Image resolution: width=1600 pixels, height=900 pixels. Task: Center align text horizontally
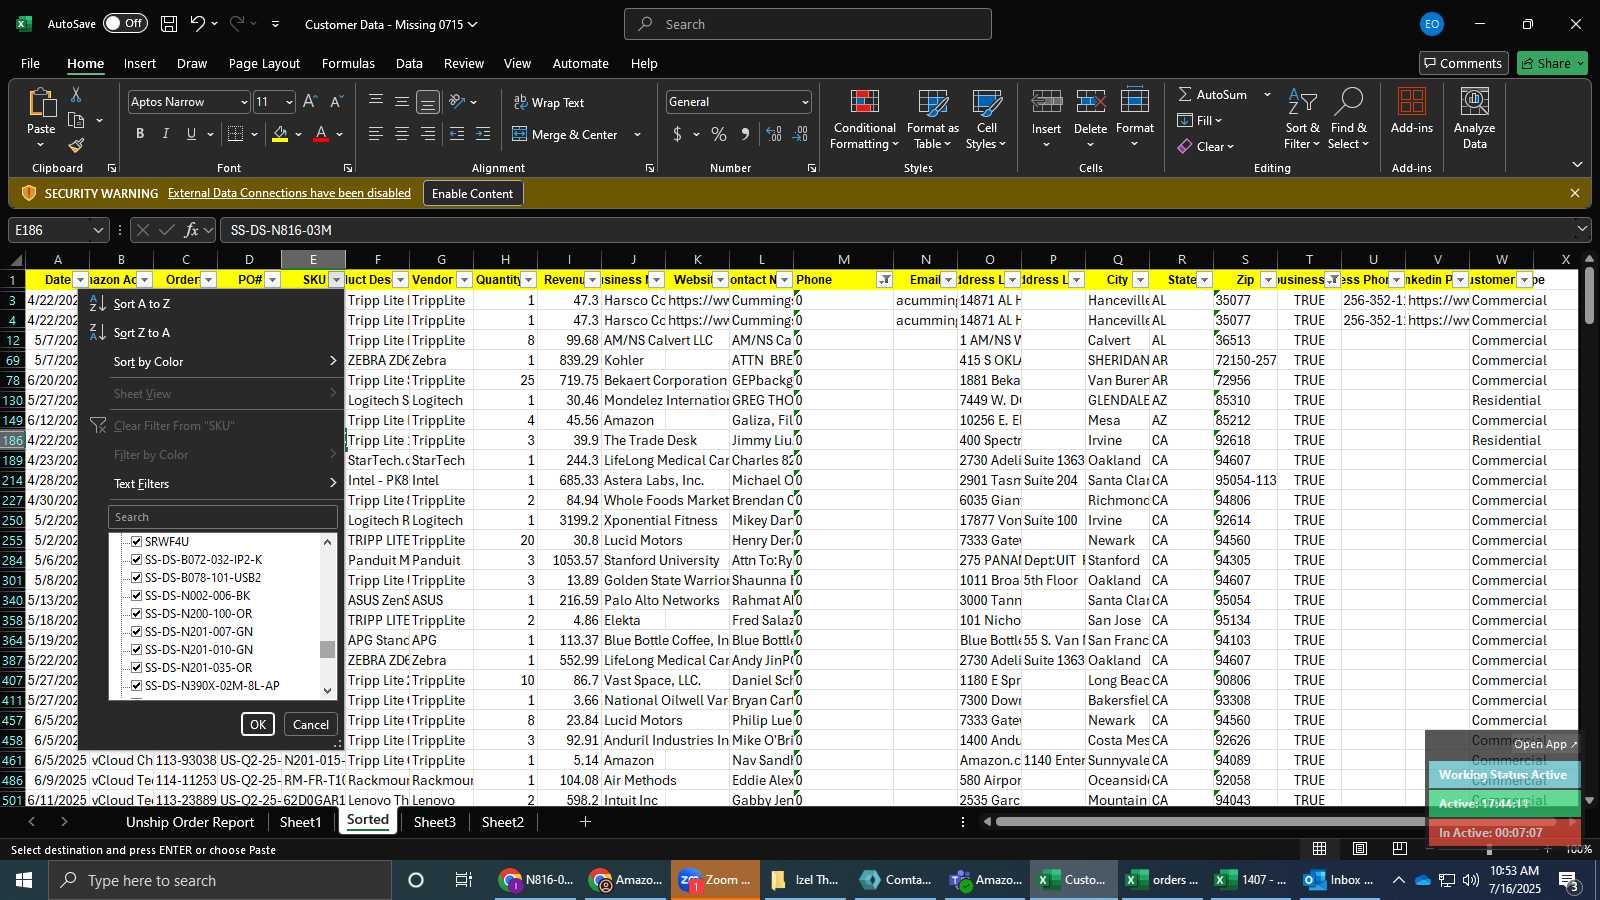(x=402, y=134)
